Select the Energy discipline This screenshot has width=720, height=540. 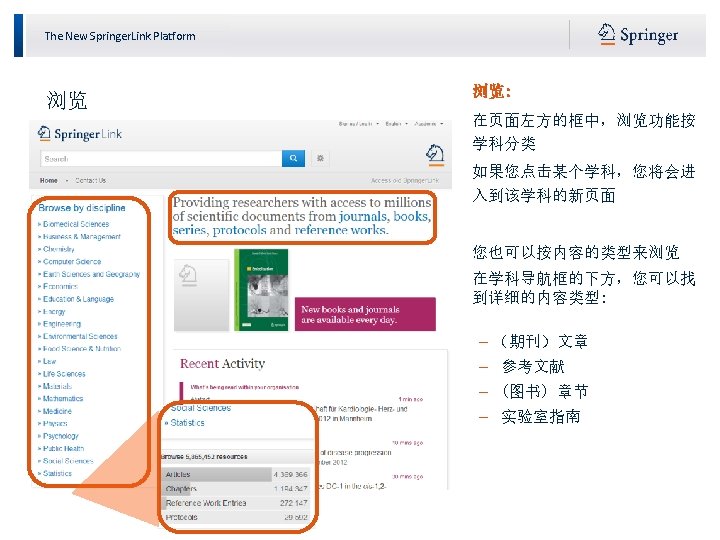54,311
